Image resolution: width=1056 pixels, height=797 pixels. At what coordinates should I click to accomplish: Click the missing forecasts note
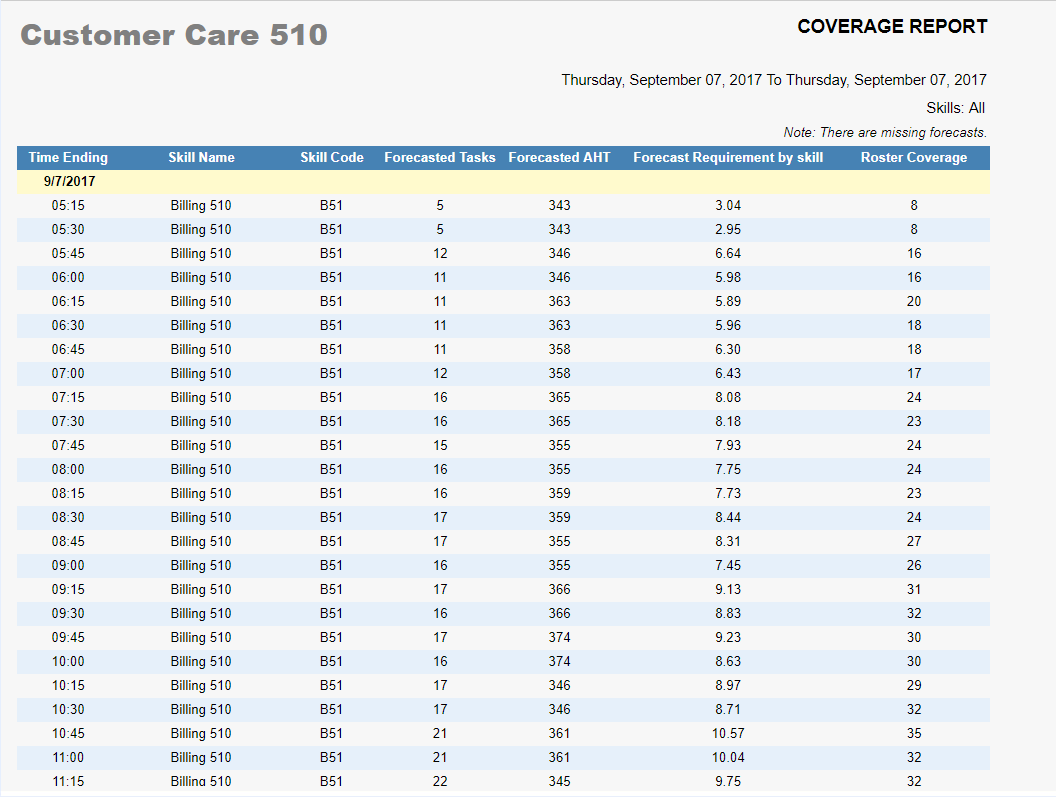coord(885,133)
